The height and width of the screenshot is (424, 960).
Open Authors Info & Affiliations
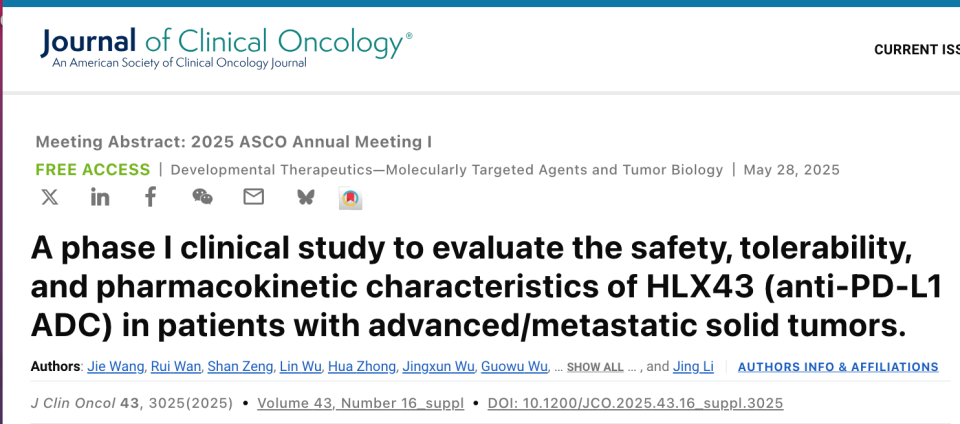838,367
